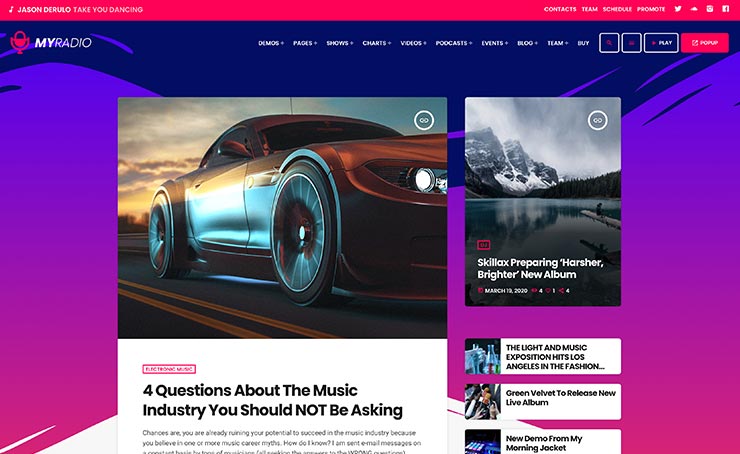Viewport: 740px width, 454px height.
Task: Click the MyRadio microphone logo
Action: point(51,42)
